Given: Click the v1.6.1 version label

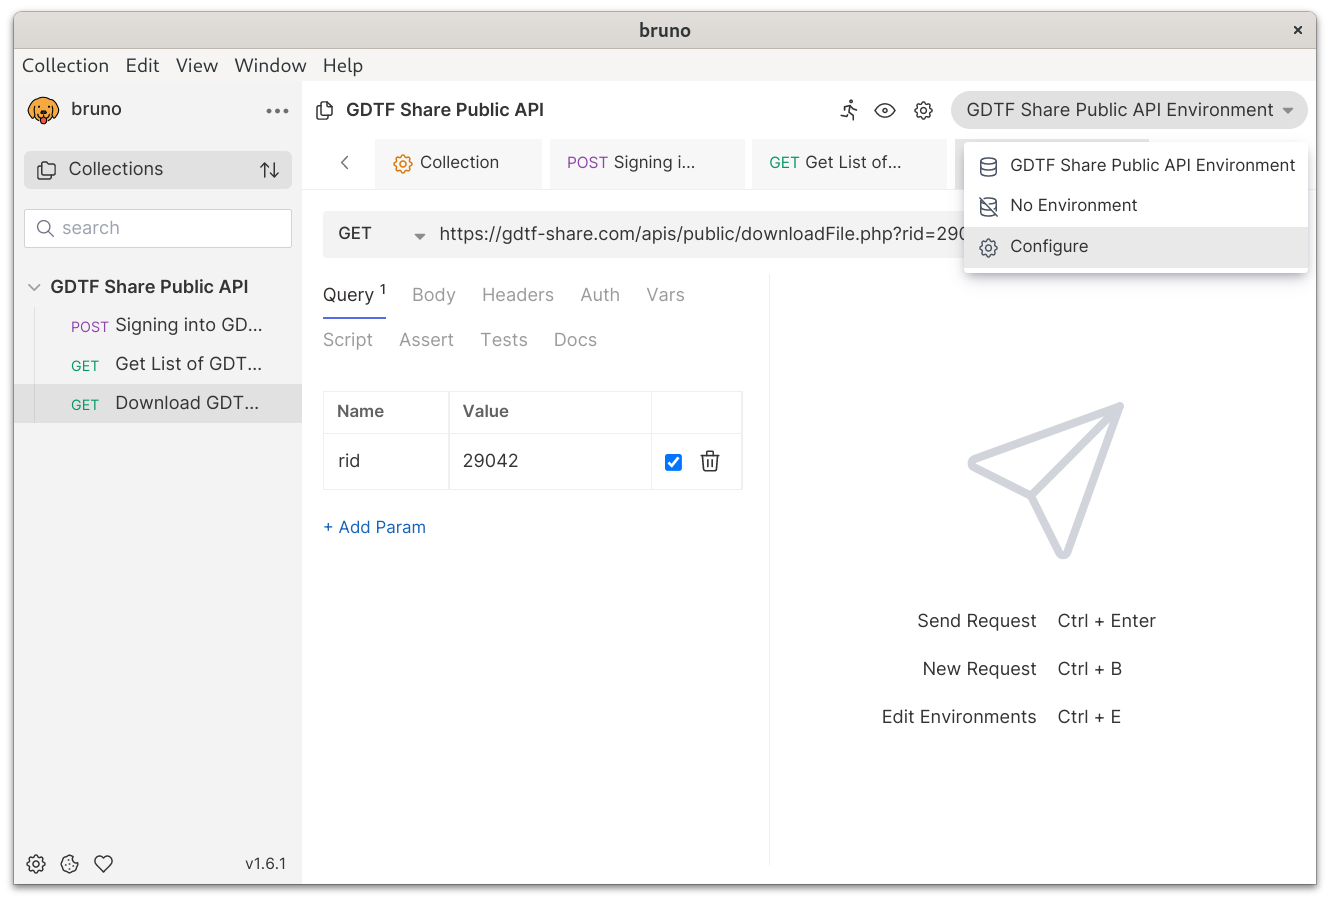Looking at the screenshot, I should pos(265,864).
